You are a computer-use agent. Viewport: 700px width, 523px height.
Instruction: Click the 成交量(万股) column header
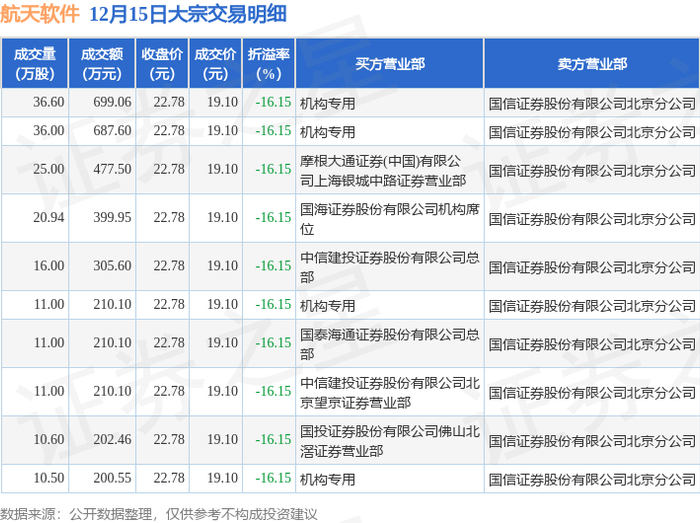tap(35, 64)
